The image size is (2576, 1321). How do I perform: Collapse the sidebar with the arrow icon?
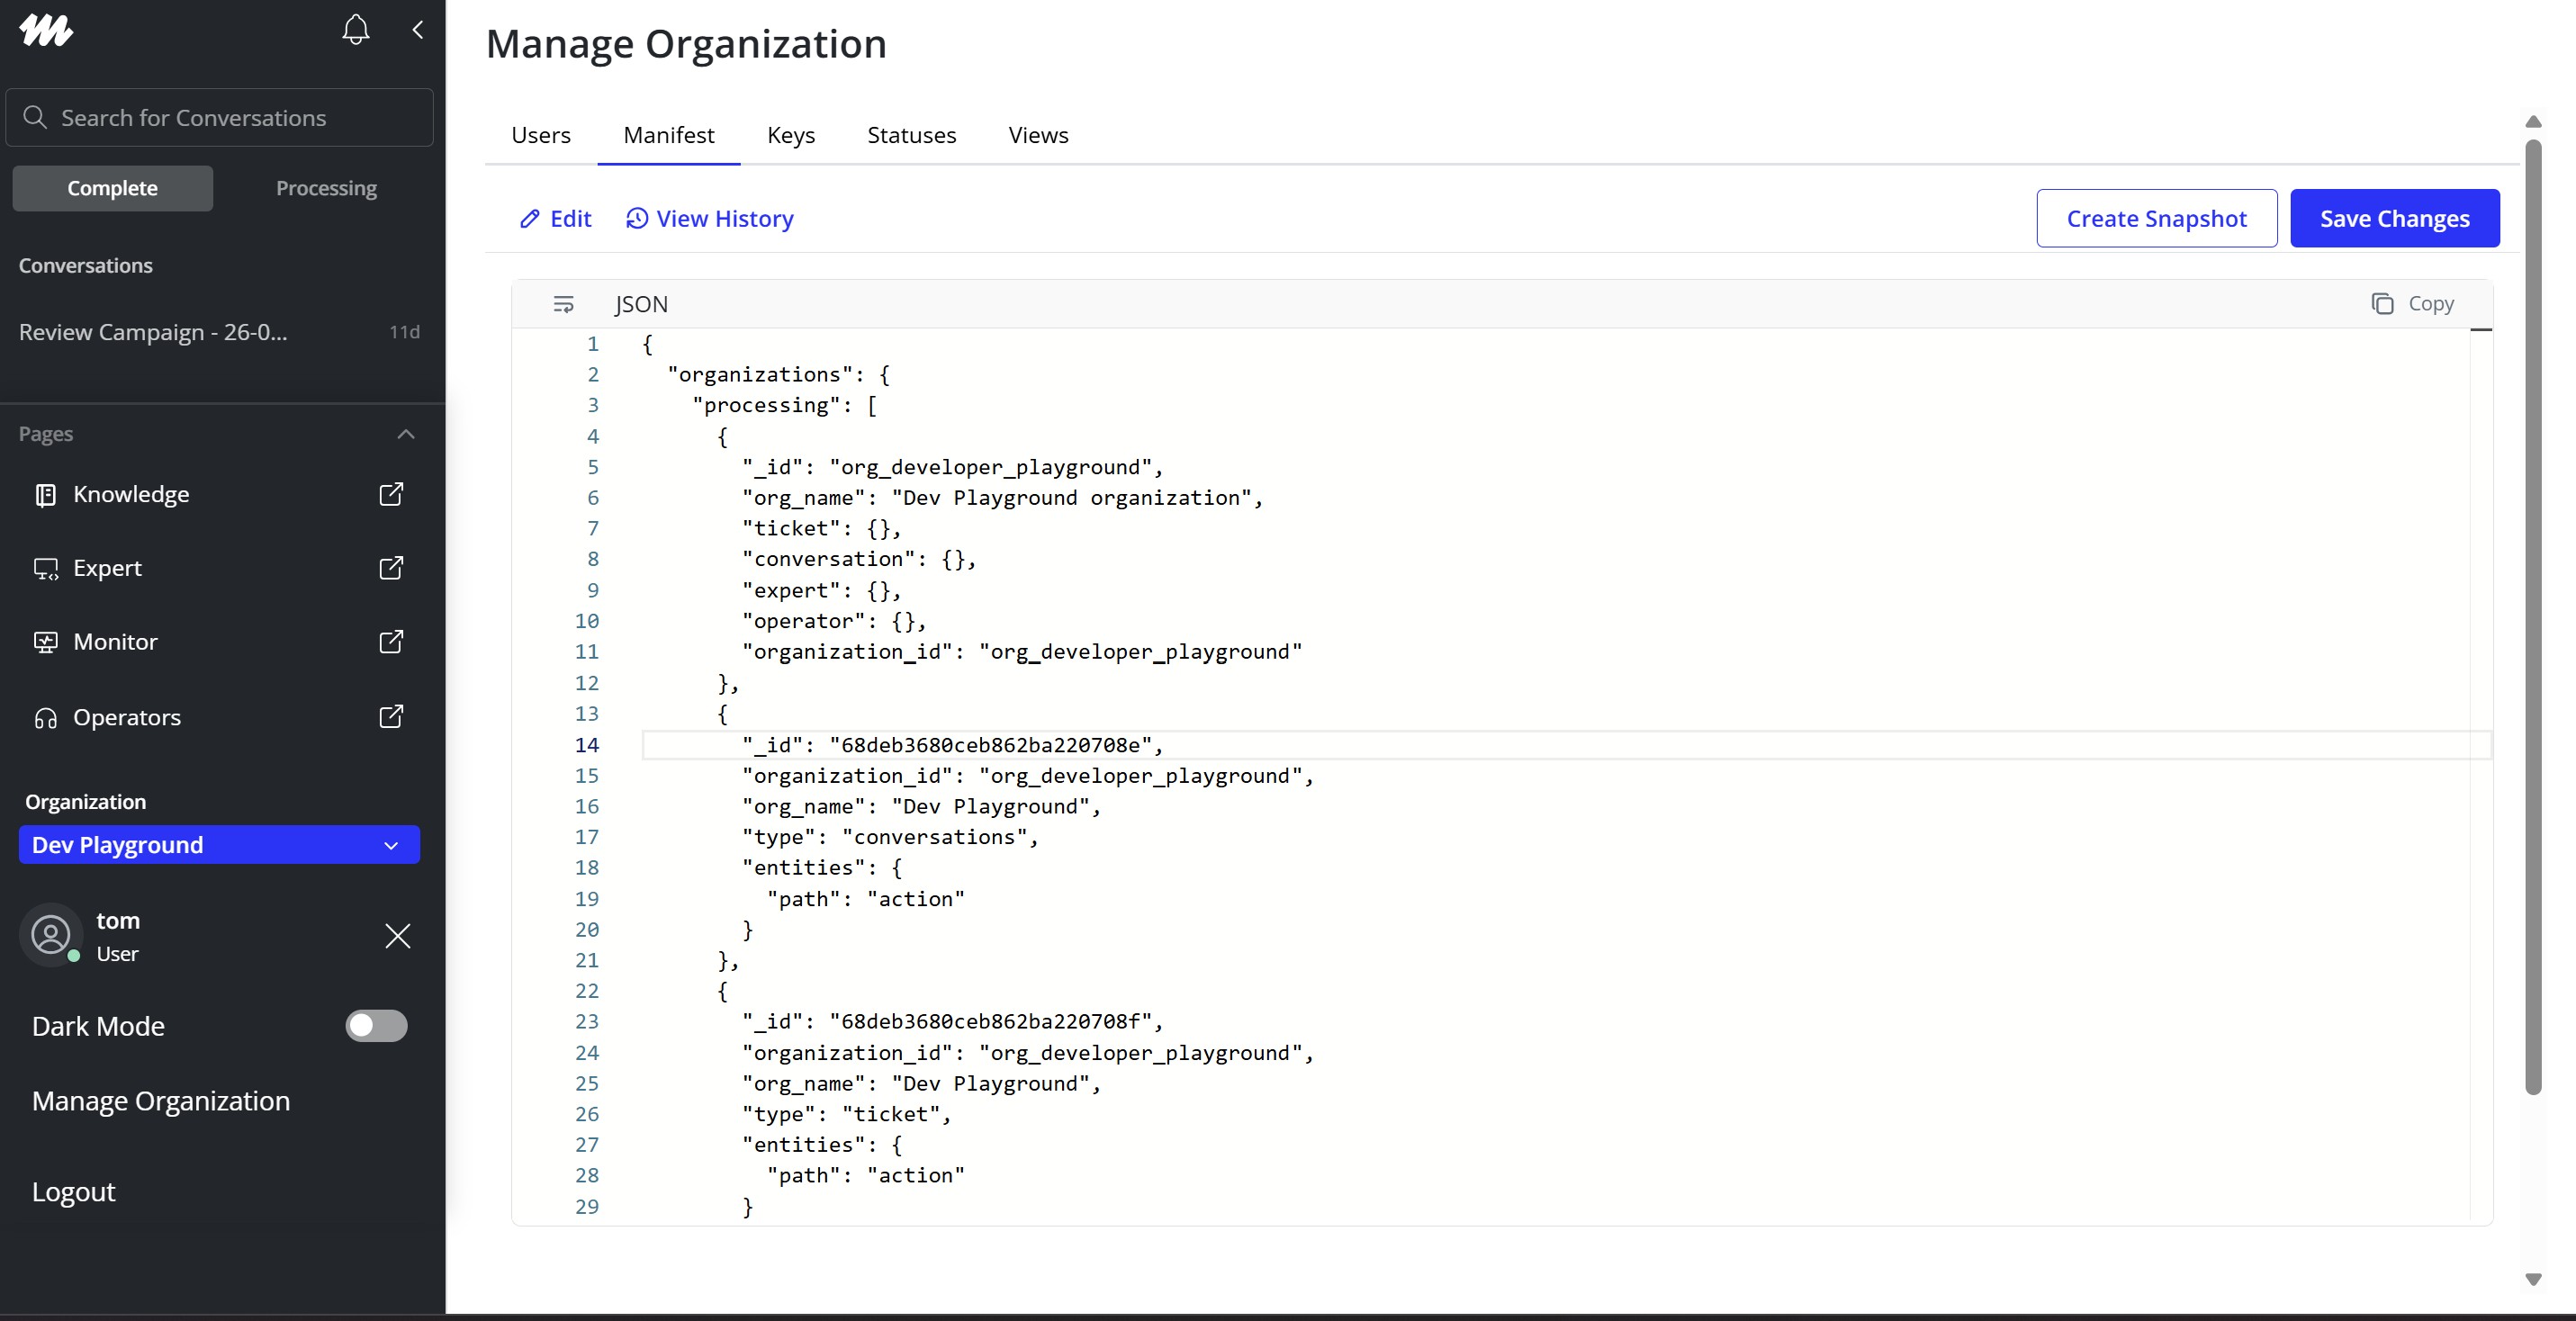tap(418, 30)
